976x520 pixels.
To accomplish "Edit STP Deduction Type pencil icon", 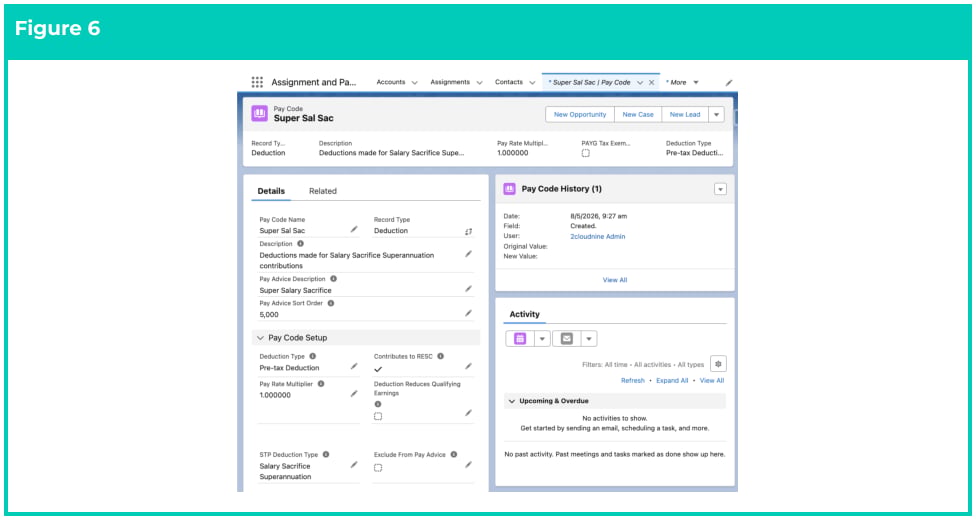I will (354, 465).
